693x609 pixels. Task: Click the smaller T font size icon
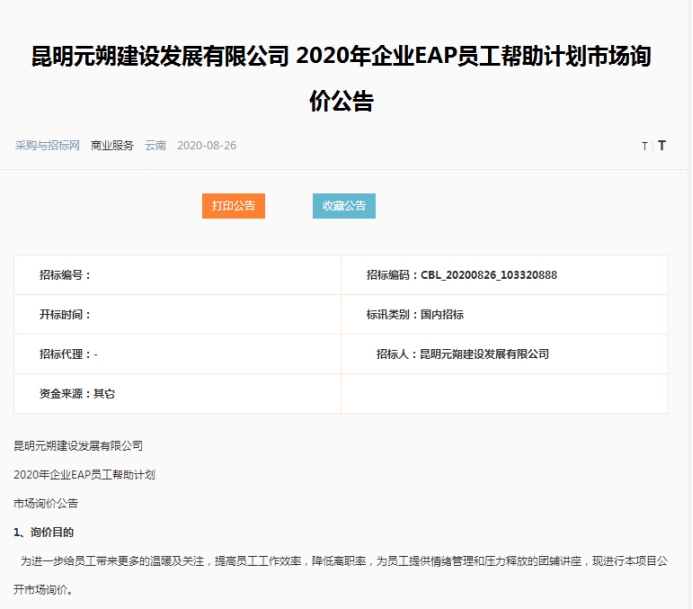644,146
